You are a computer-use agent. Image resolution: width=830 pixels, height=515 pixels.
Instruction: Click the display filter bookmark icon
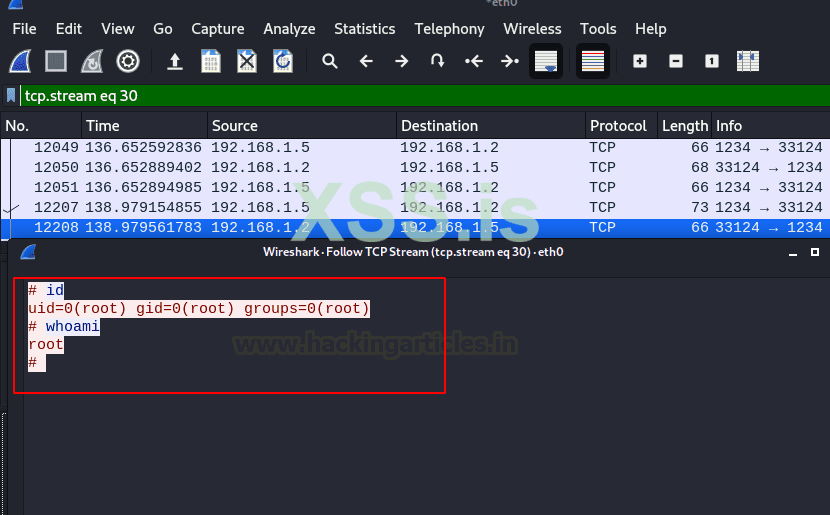pos(11,96)
